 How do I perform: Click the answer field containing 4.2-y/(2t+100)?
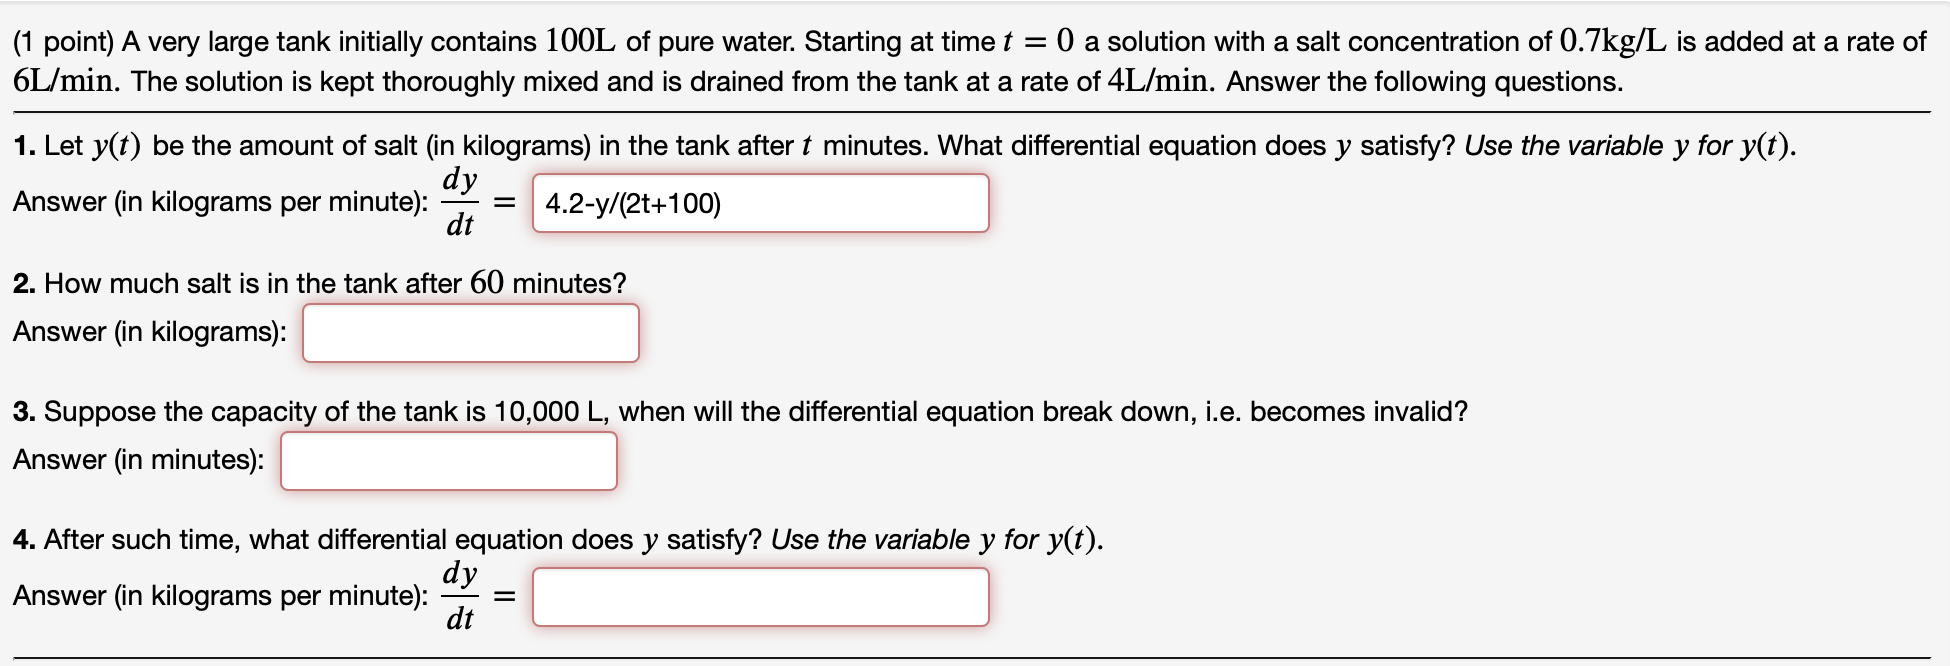coord(760,203)
